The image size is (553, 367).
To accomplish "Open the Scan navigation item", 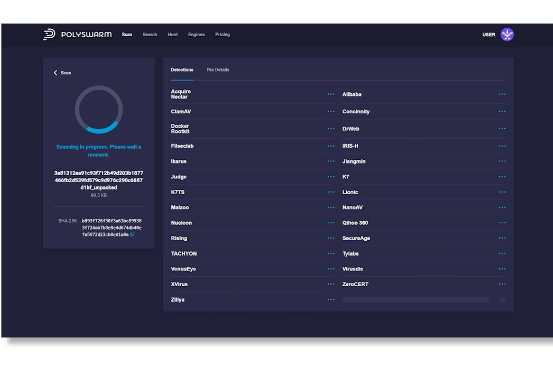I will click(x=127, y=35).
